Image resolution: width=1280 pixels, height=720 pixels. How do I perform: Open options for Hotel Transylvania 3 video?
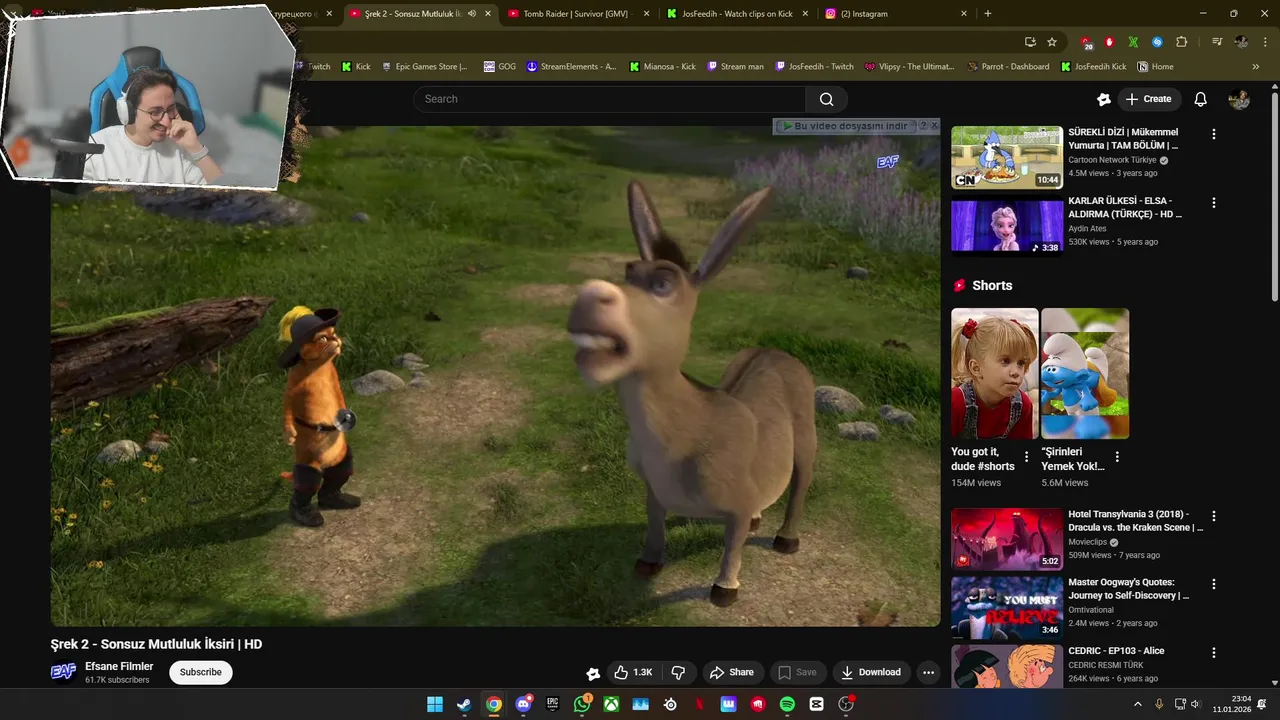click(1214, 517)
